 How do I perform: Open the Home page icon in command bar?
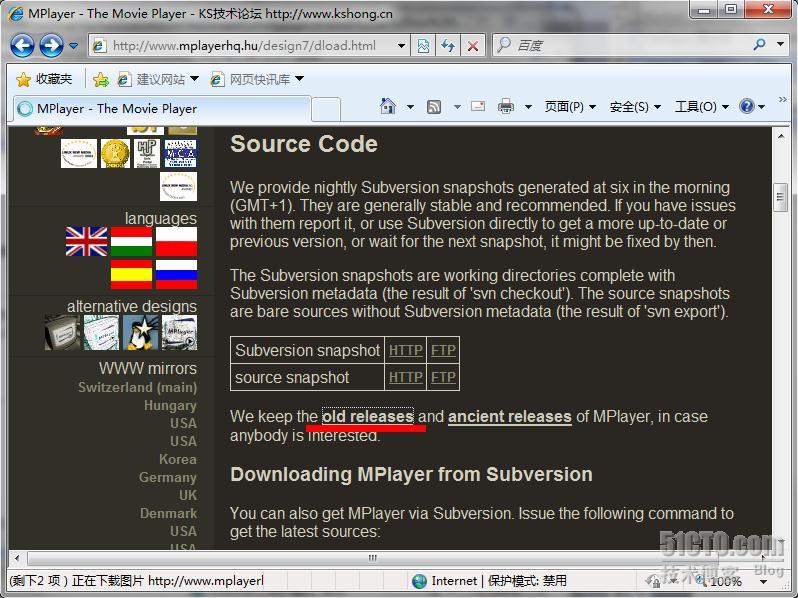pyautogui.click(x=388, y=106)
